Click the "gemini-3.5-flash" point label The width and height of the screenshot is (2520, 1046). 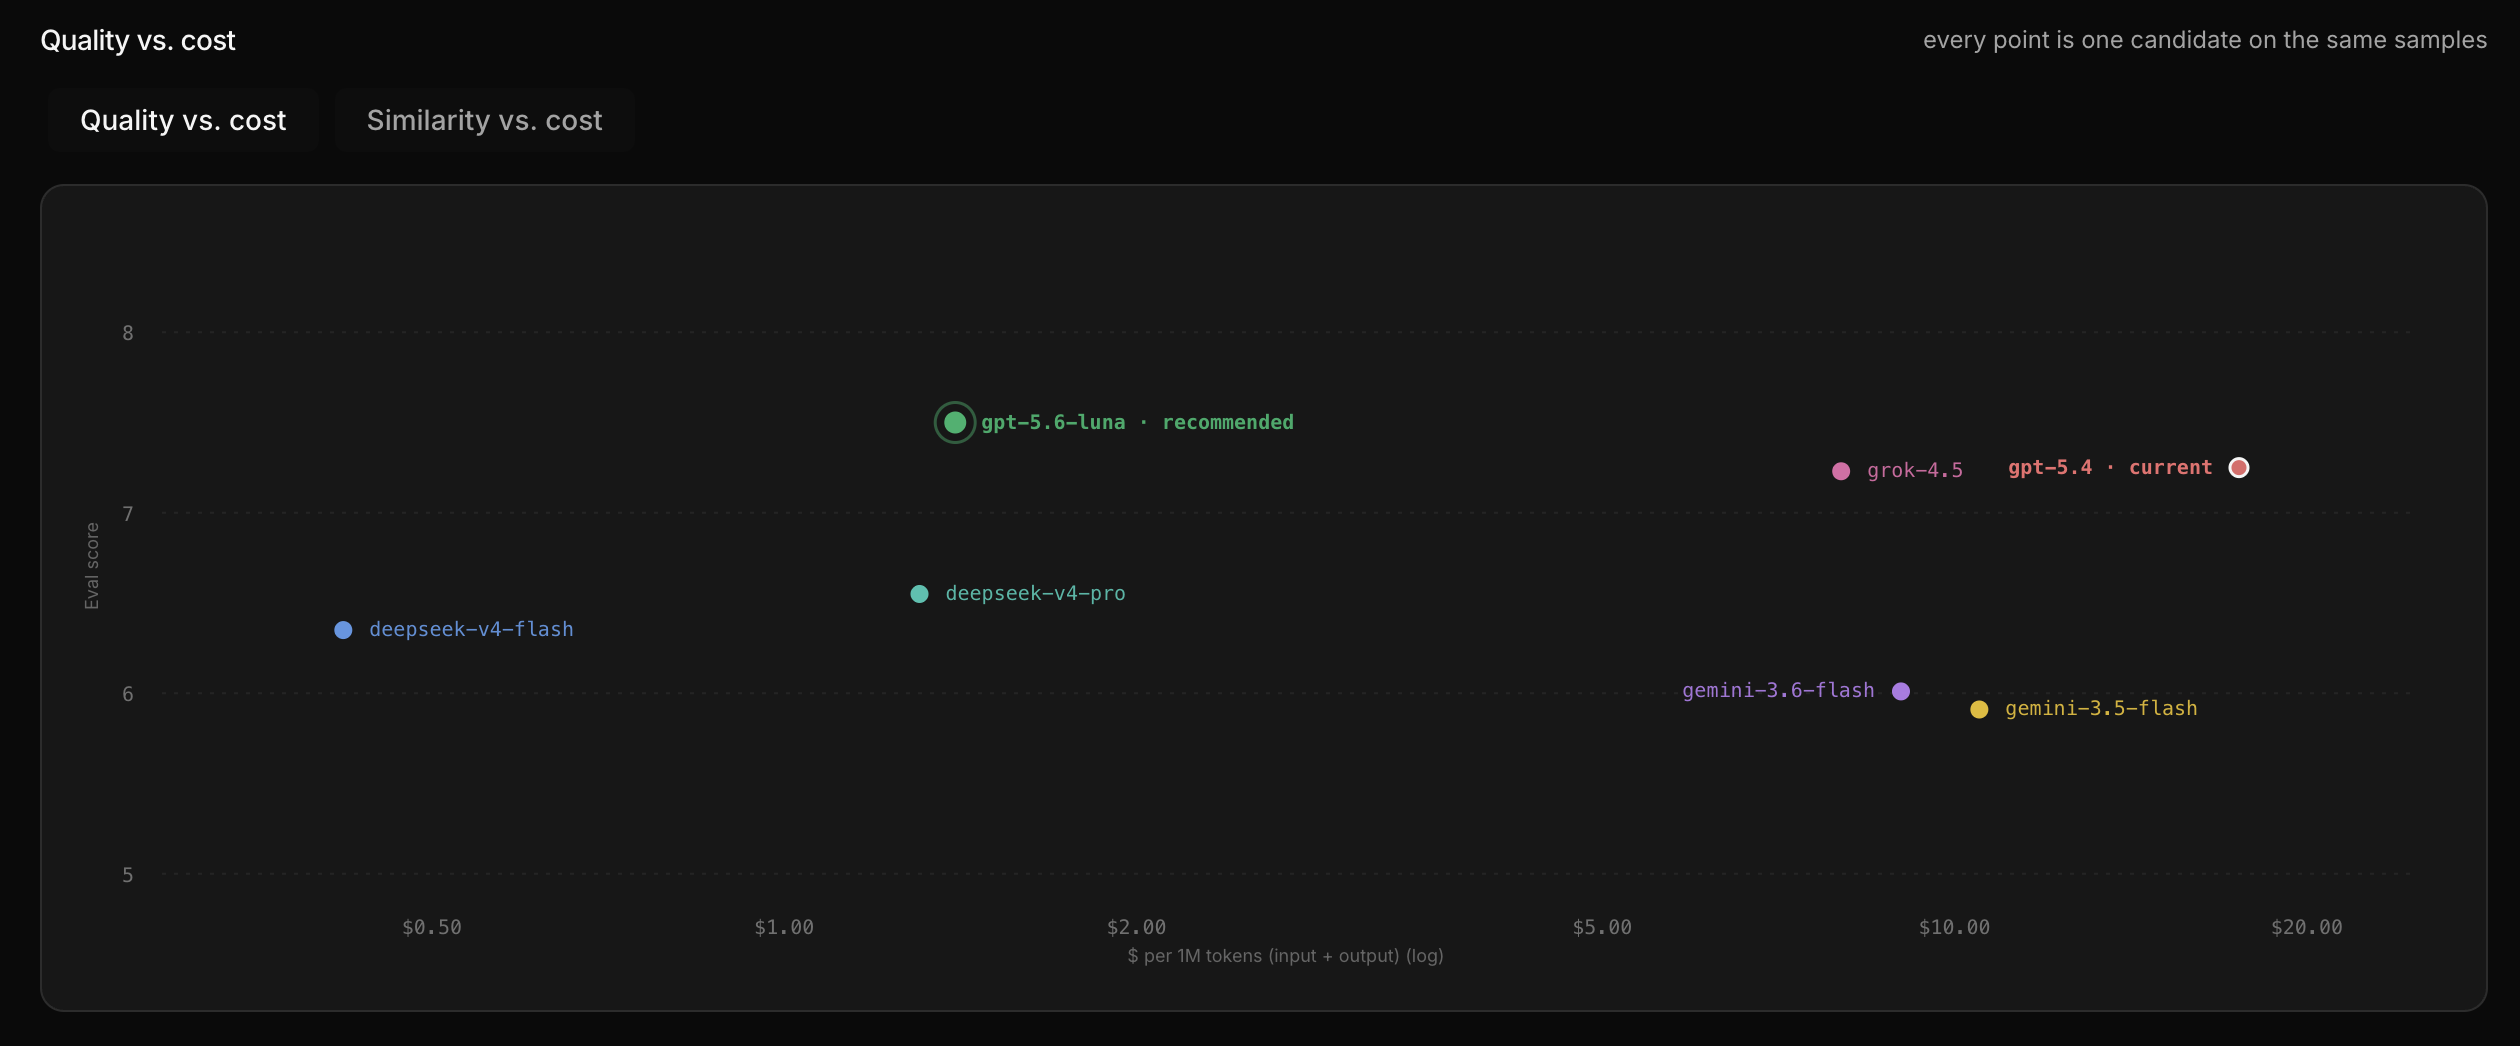2101,709
